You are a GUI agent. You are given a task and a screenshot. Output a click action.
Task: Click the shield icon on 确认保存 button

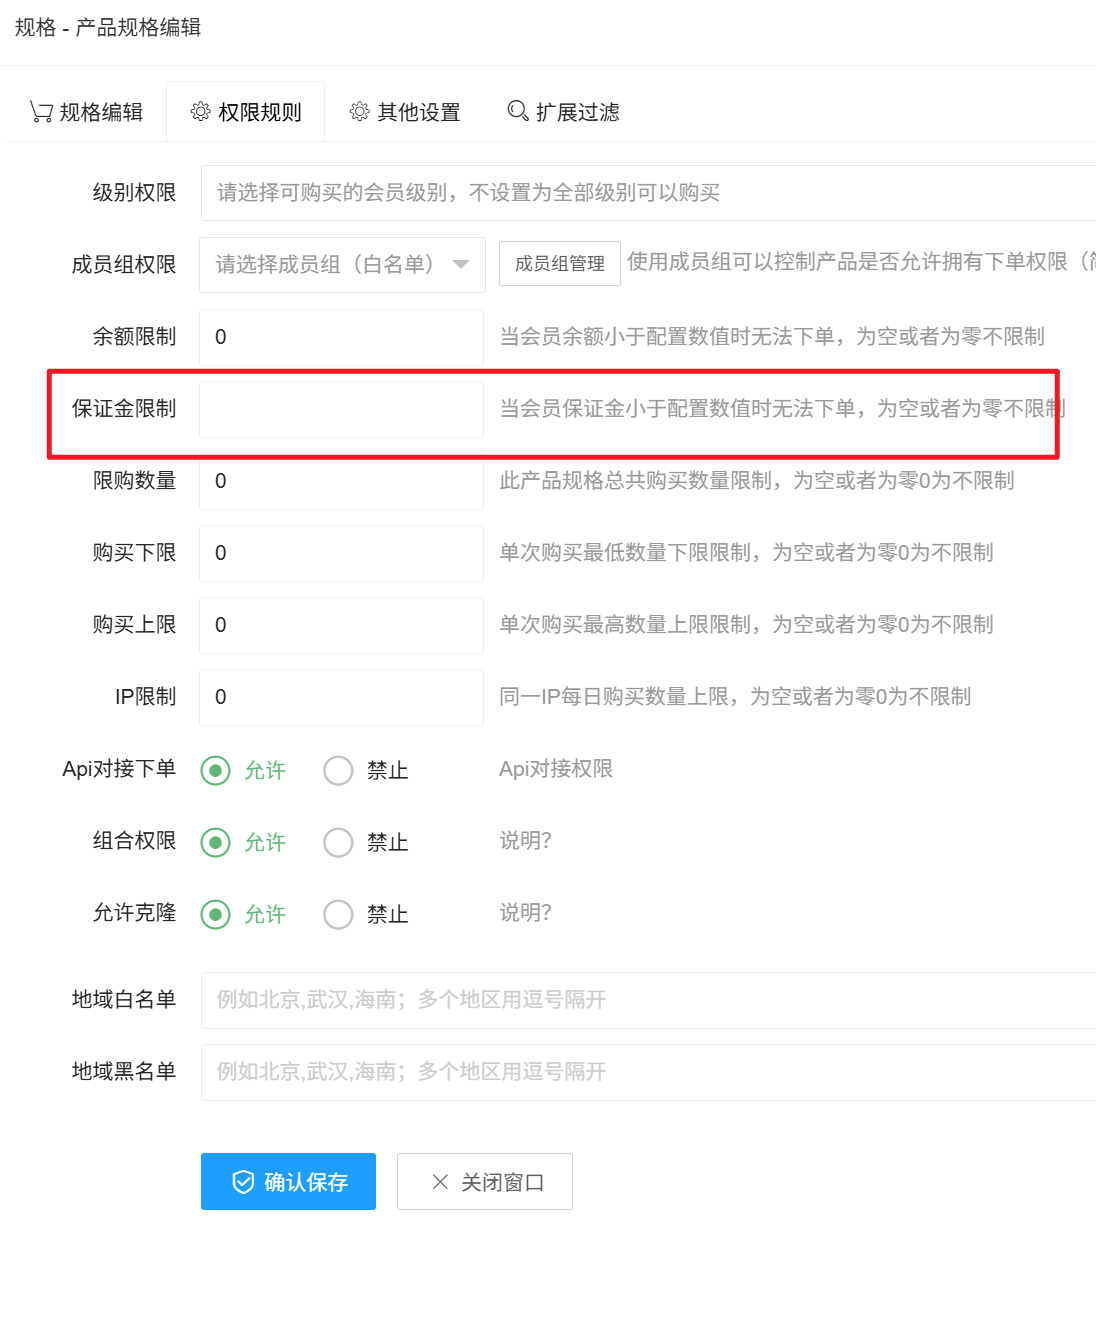tap(243, 1182)
